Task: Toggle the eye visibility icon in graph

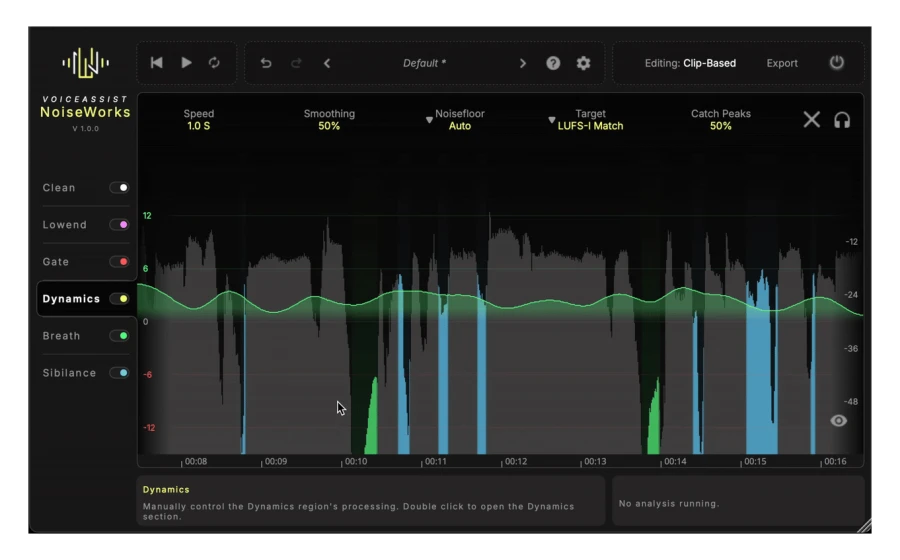Action: (838, 421)
